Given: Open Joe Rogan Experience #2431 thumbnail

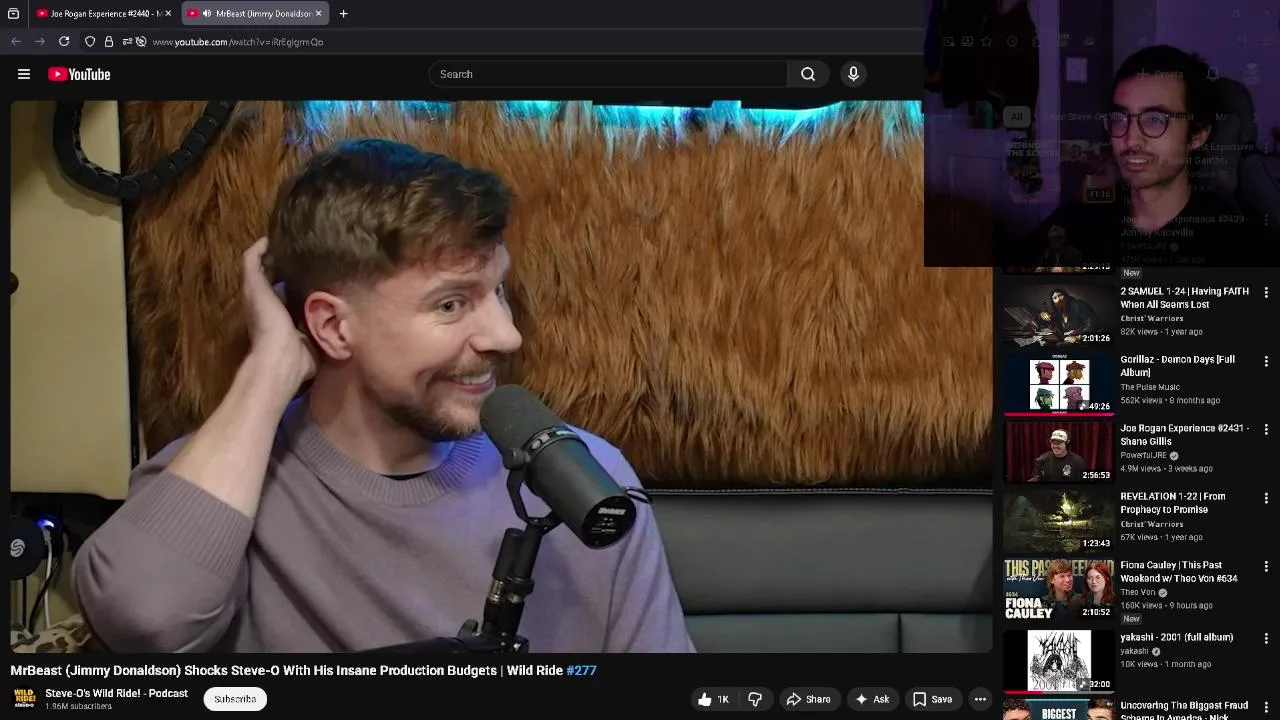Looking at the screenshot, I should 1058,452.
